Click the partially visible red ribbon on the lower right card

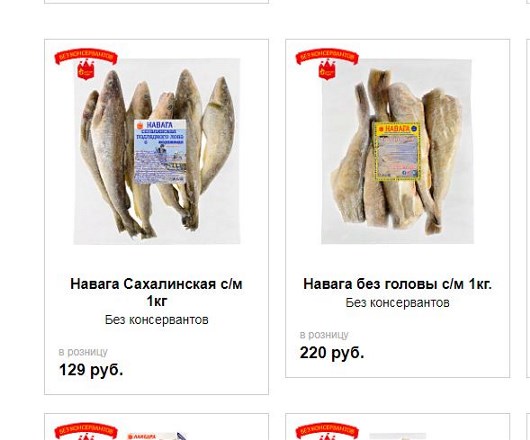[327, 431]
